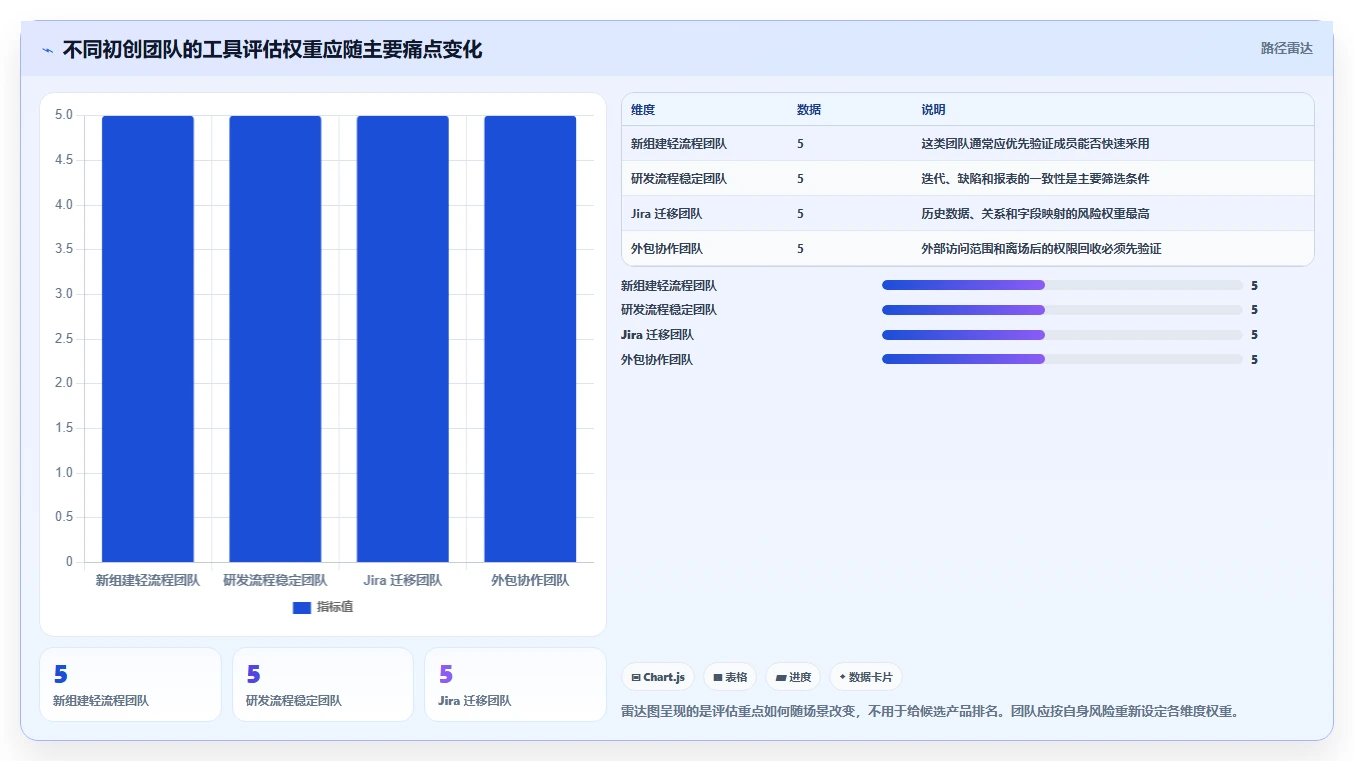Click the Jira 迁移团队 progress bar
Image resolution: width=1354 pixels, height=761 pixels.
coord(1062,334)
